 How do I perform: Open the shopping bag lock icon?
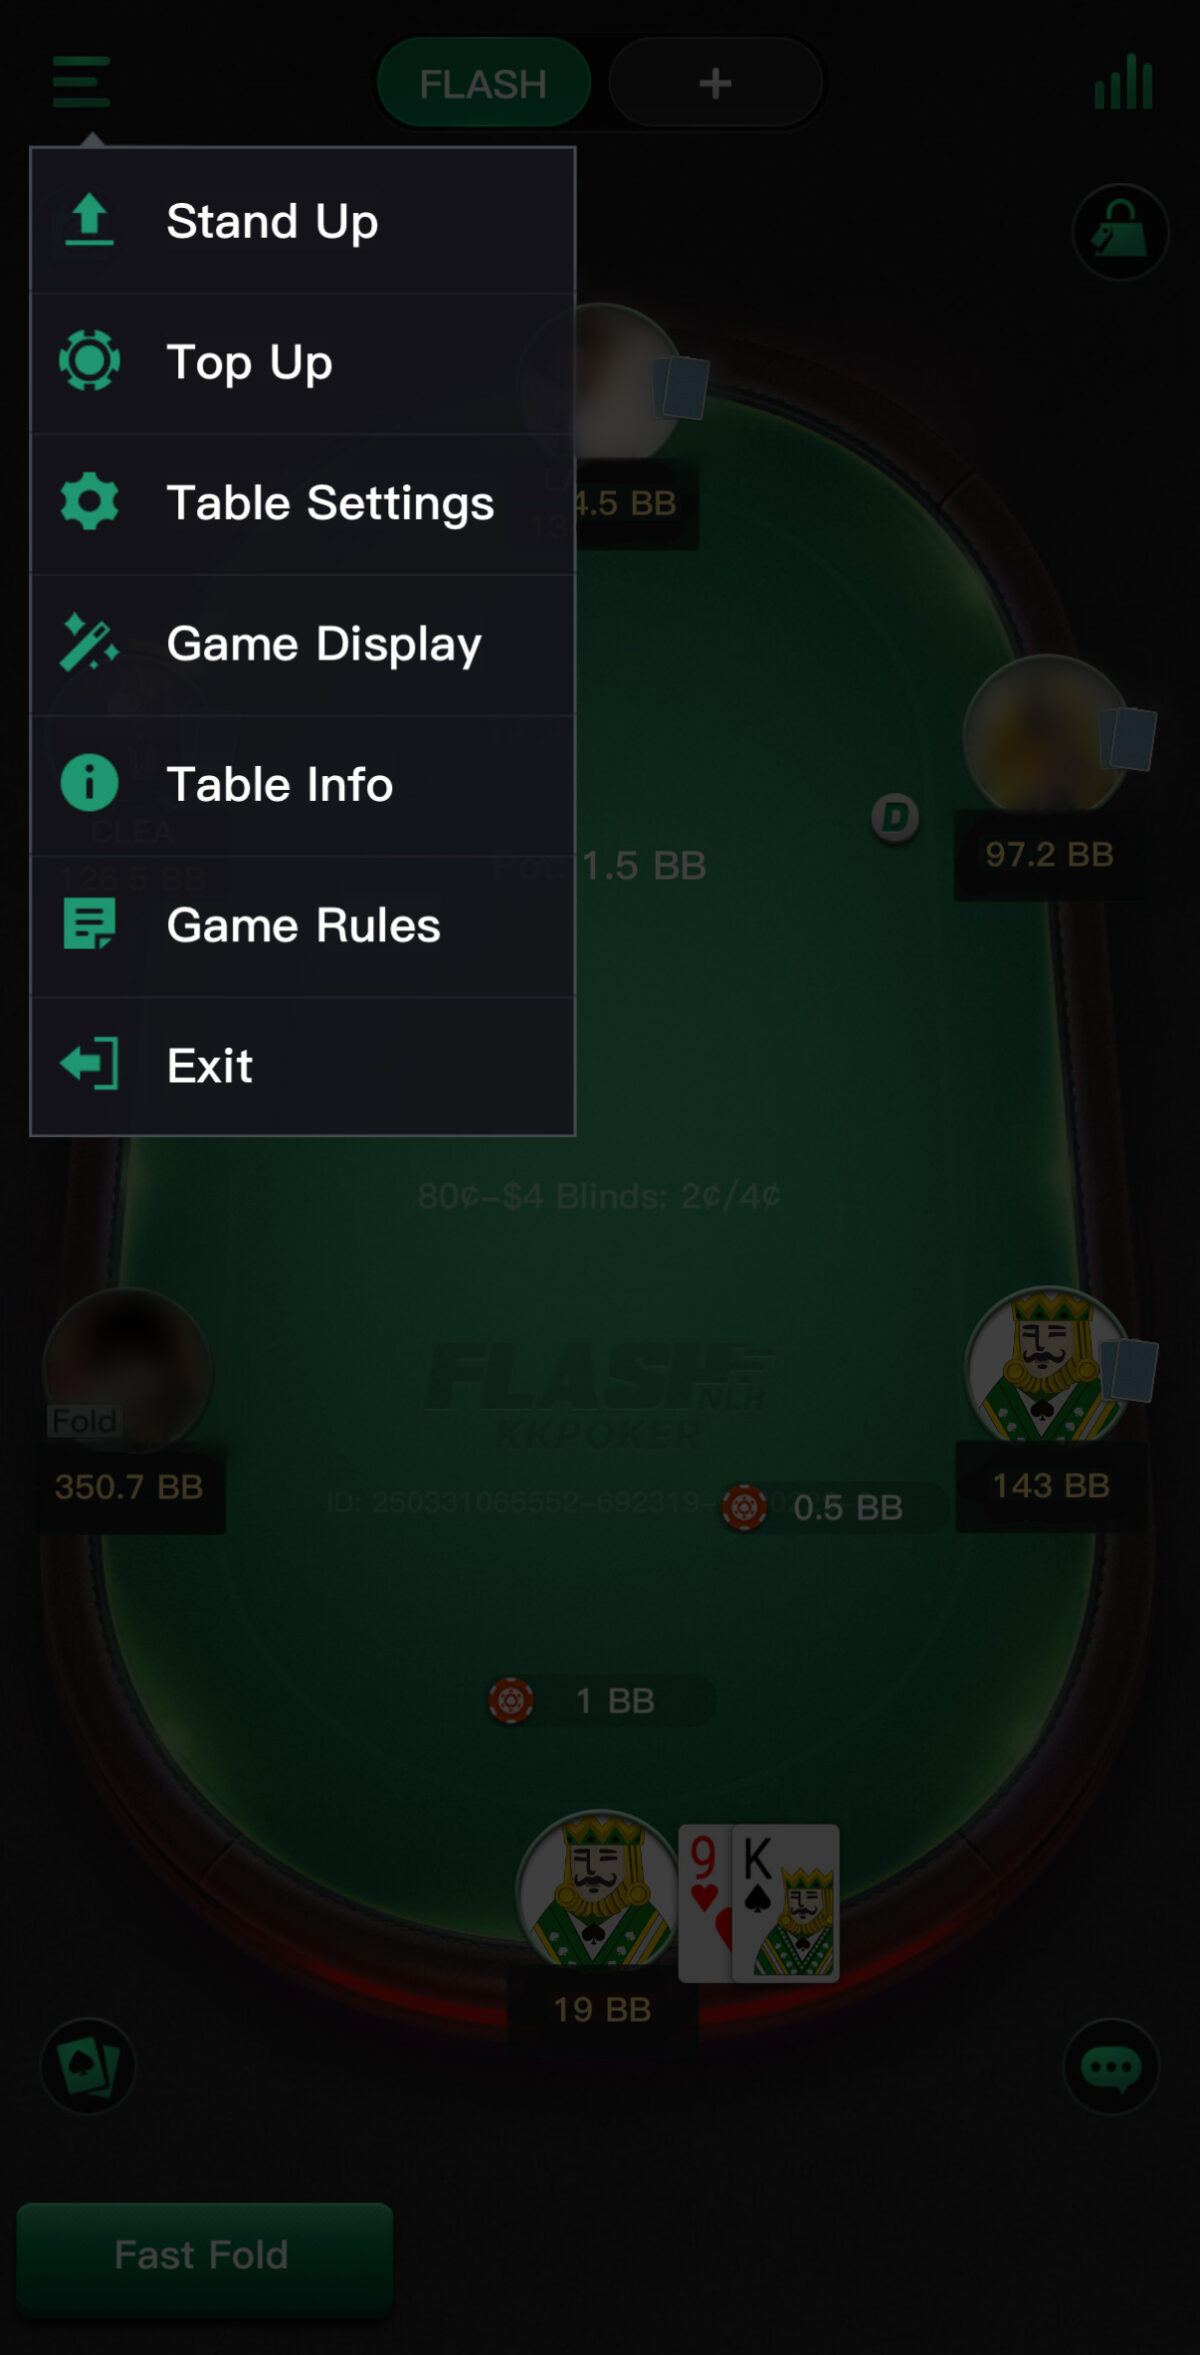tap(1120, 232)
